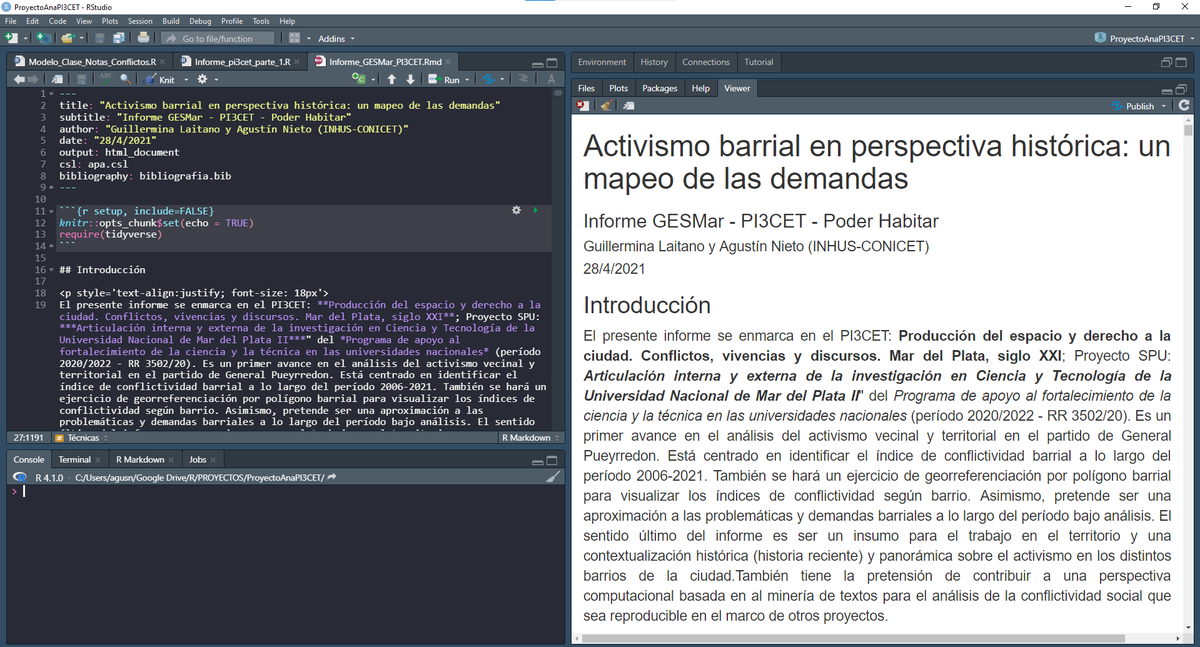
Task: Insert a new code chunk
Action: click(x=361, y=79)
